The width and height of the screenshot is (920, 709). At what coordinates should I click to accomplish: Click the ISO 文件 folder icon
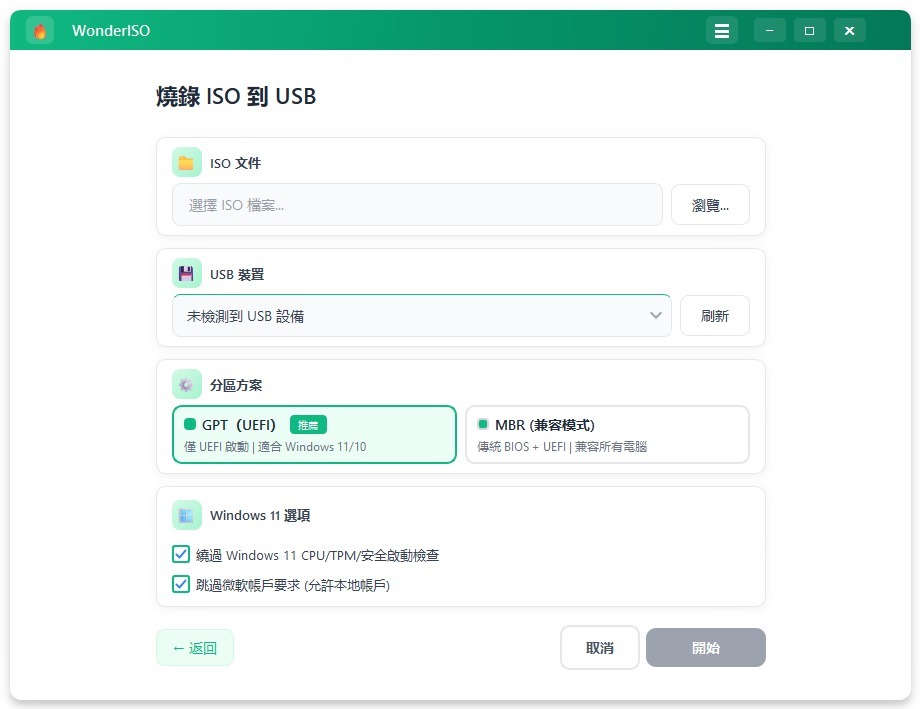coord(187,163)
